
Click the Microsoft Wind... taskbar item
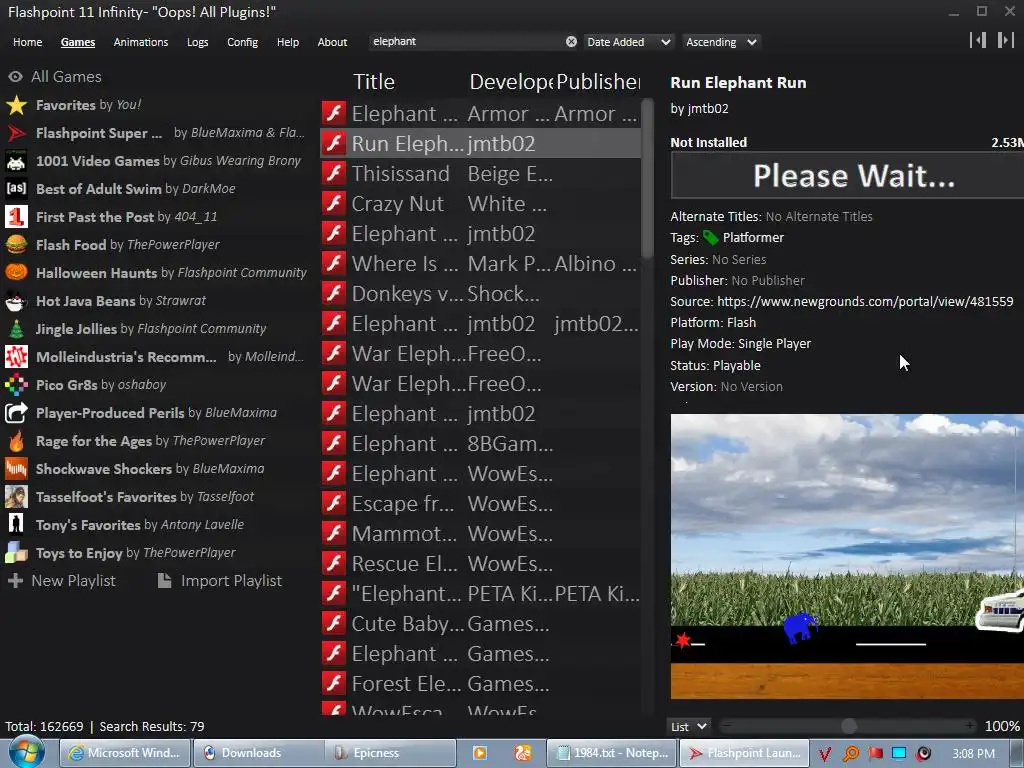pos(125,753)
